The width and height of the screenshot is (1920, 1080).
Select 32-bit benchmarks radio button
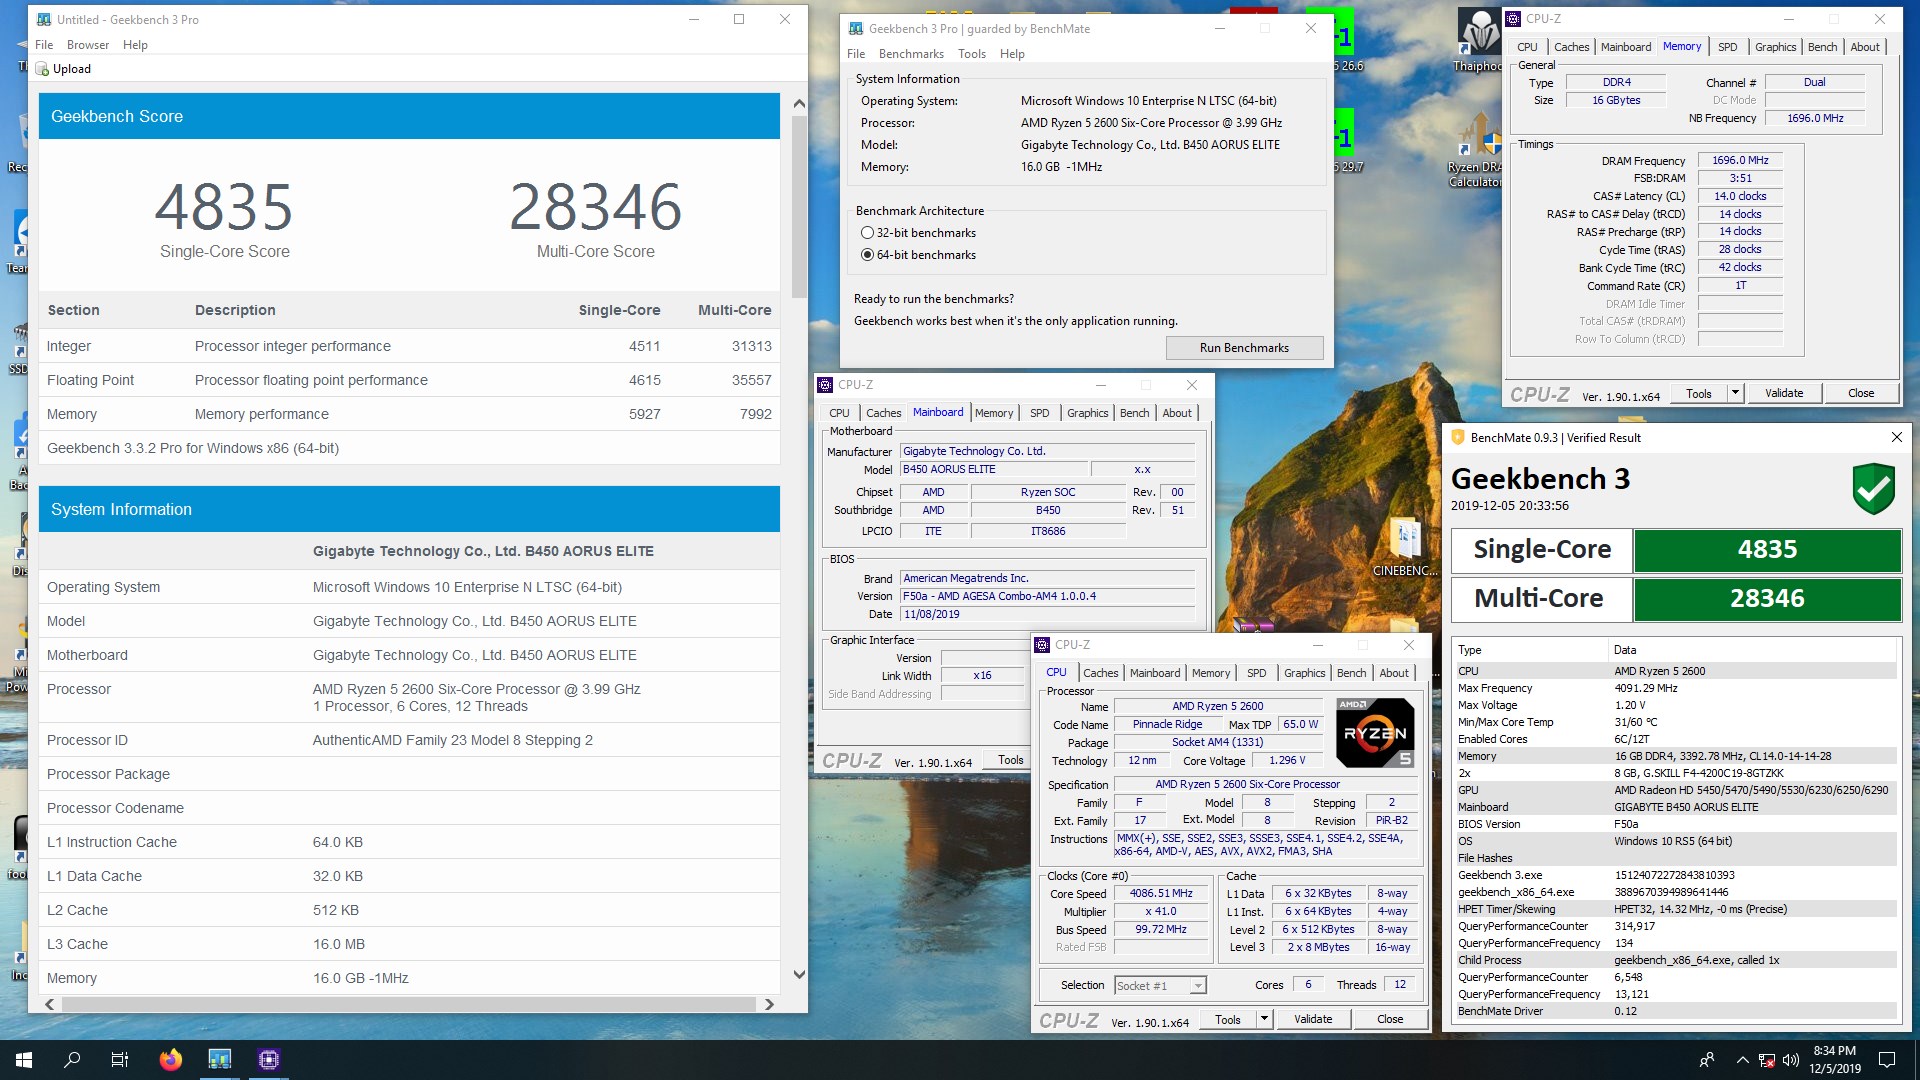[x=867, y=233]
